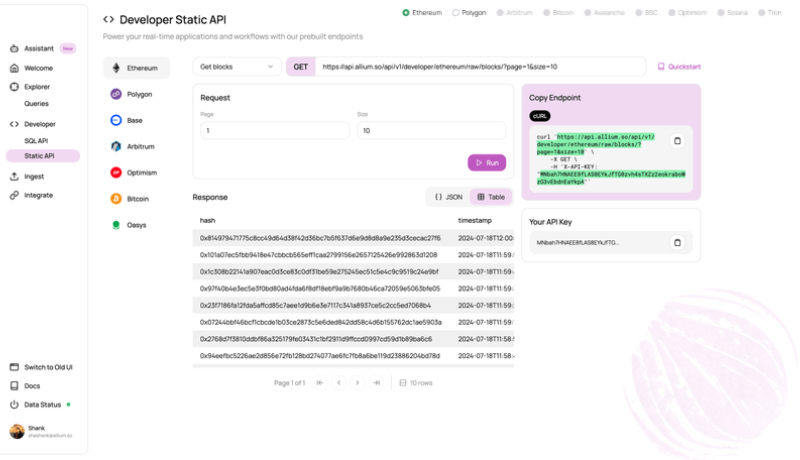Switch response view to Table tab
800x460 pixels.
[x=491, y=197]
